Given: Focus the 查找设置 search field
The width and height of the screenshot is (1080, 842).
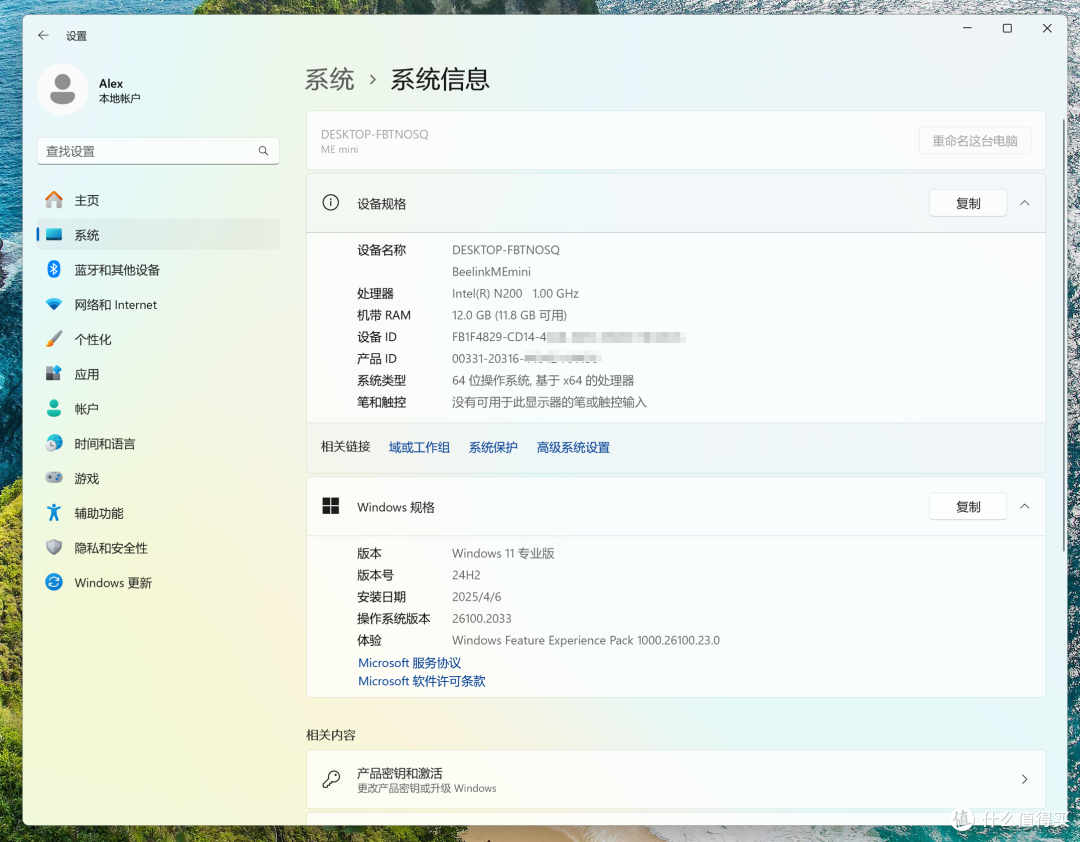Looking at the screenshot, I should coord(158,151).
